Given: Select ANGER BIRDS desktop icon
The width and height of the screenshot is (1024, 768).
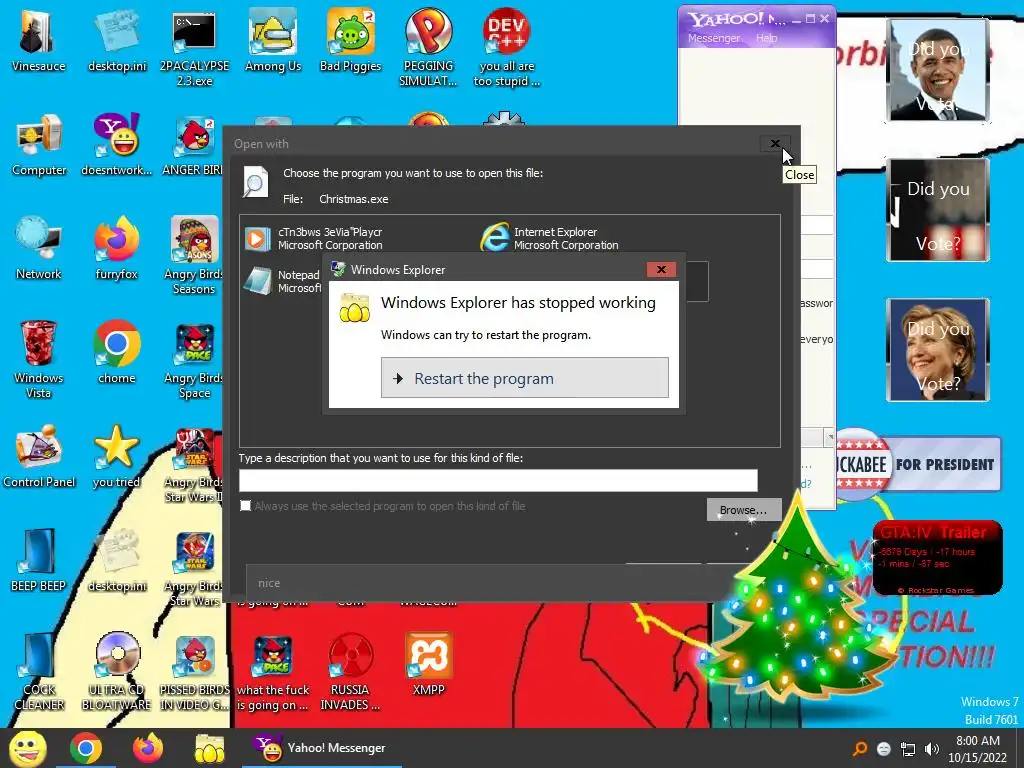Looking at the screenshot, I should pos(193,145).
